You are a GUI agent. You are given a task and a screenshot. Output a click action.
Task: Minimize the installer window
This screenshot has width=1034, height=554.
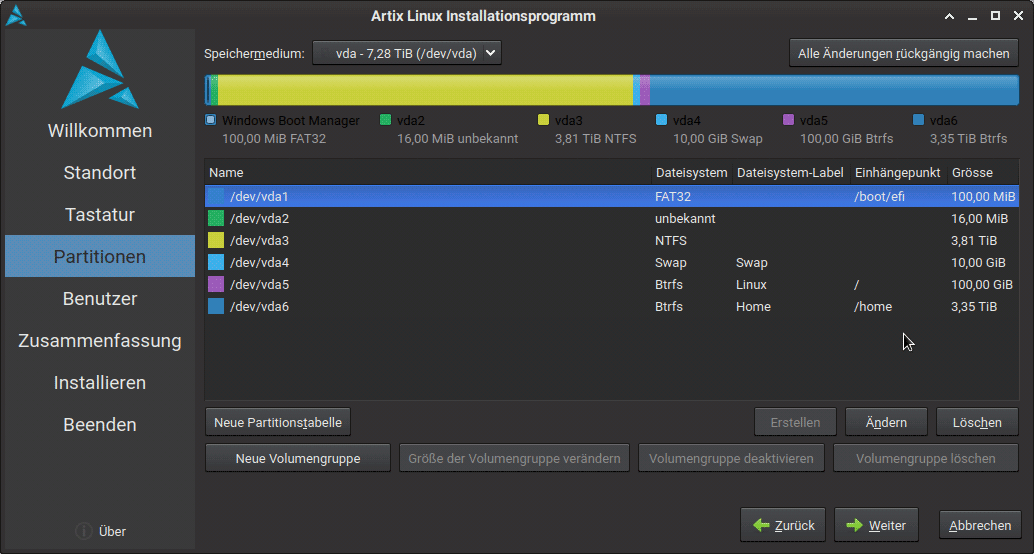[x=973, y=16]
